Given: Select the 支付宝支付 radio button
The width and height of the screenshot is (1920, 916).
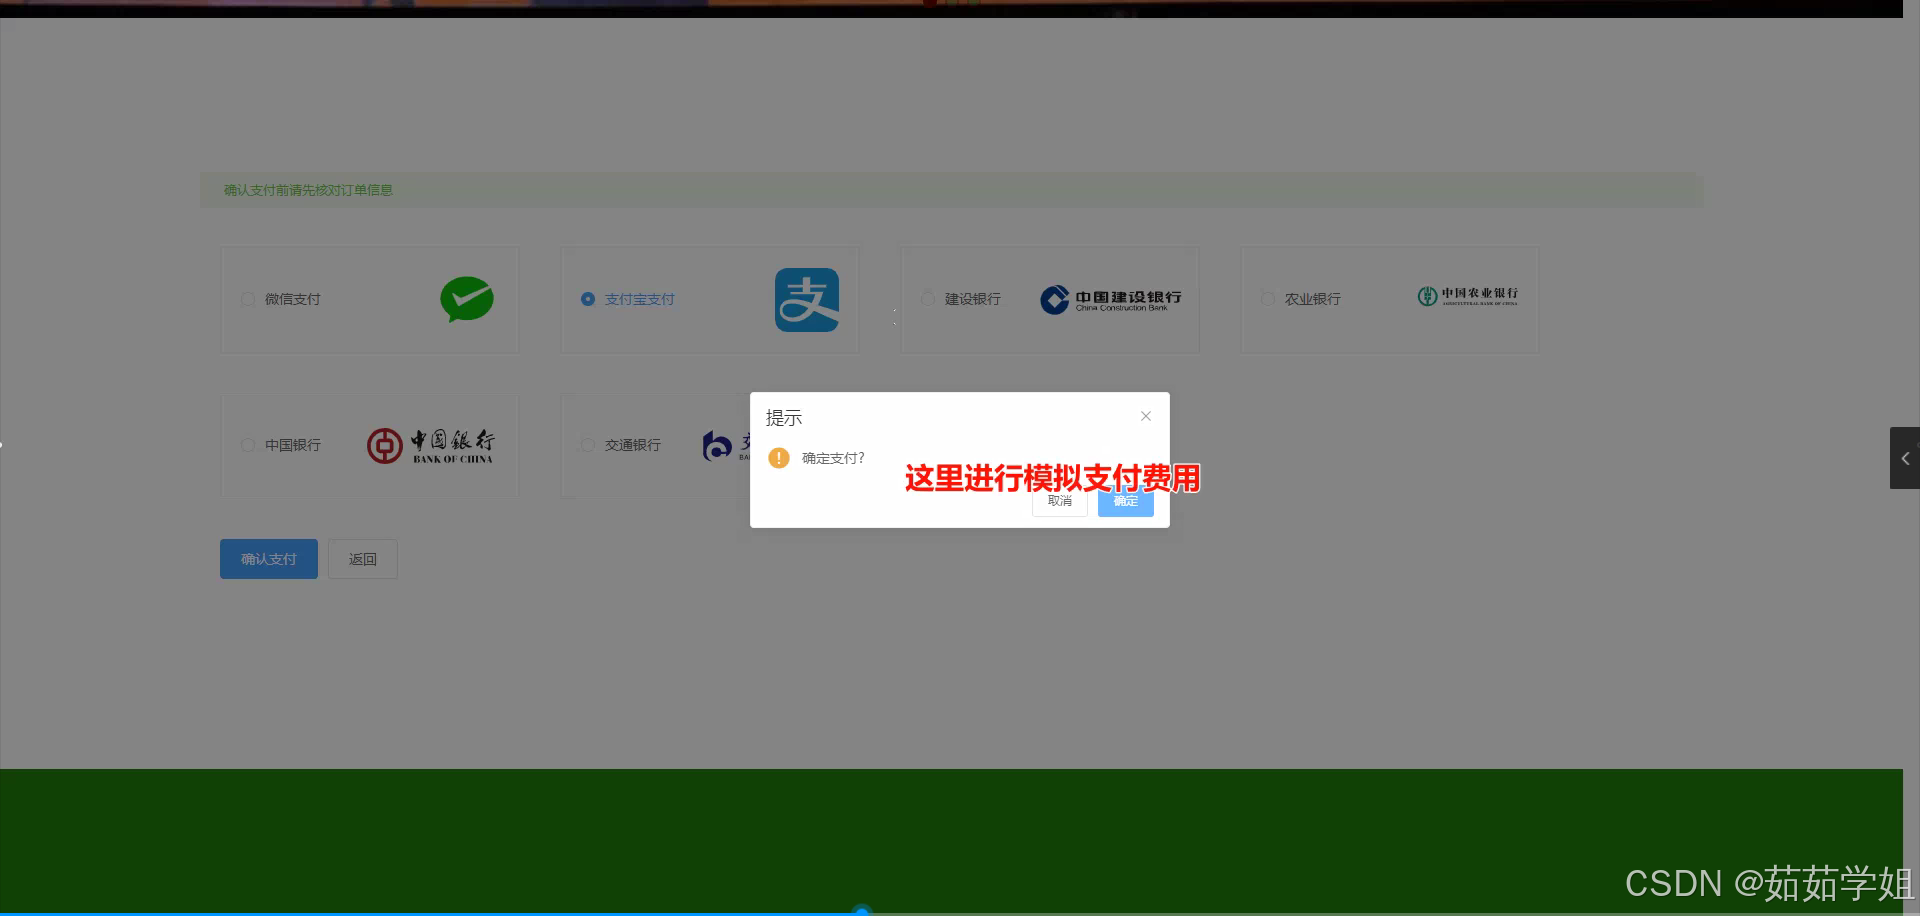Looking at the screenshot, I should (588, 299).
